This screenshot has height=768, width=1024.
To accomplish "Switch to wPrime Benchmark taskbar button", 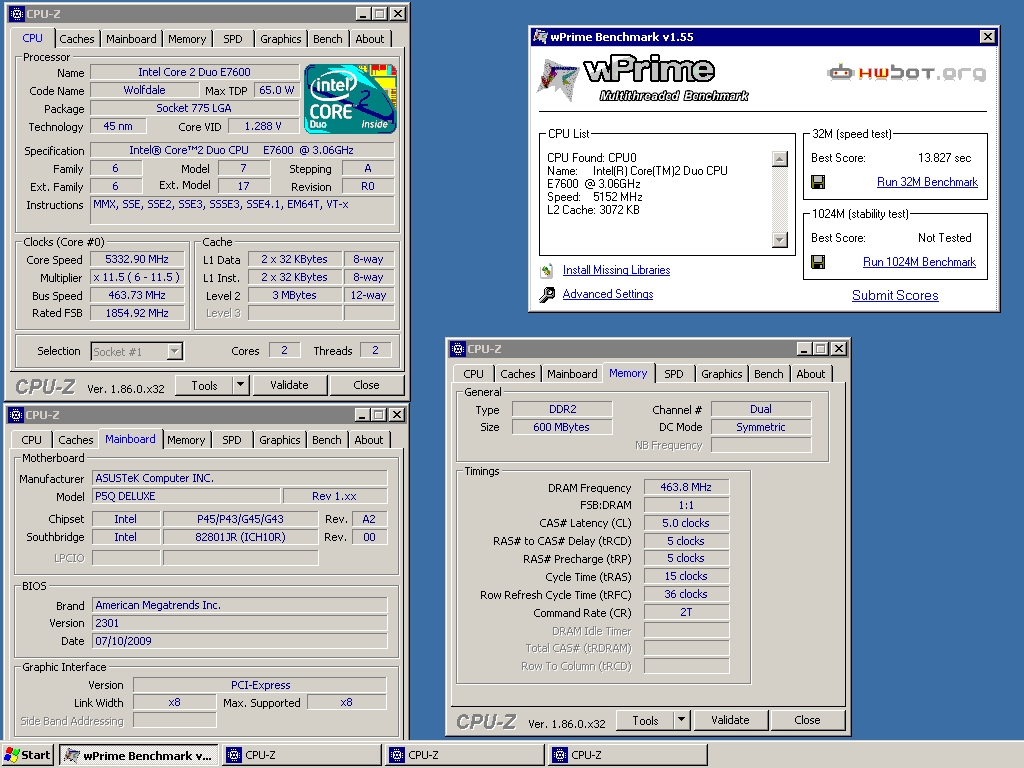I will coord(139,756).
